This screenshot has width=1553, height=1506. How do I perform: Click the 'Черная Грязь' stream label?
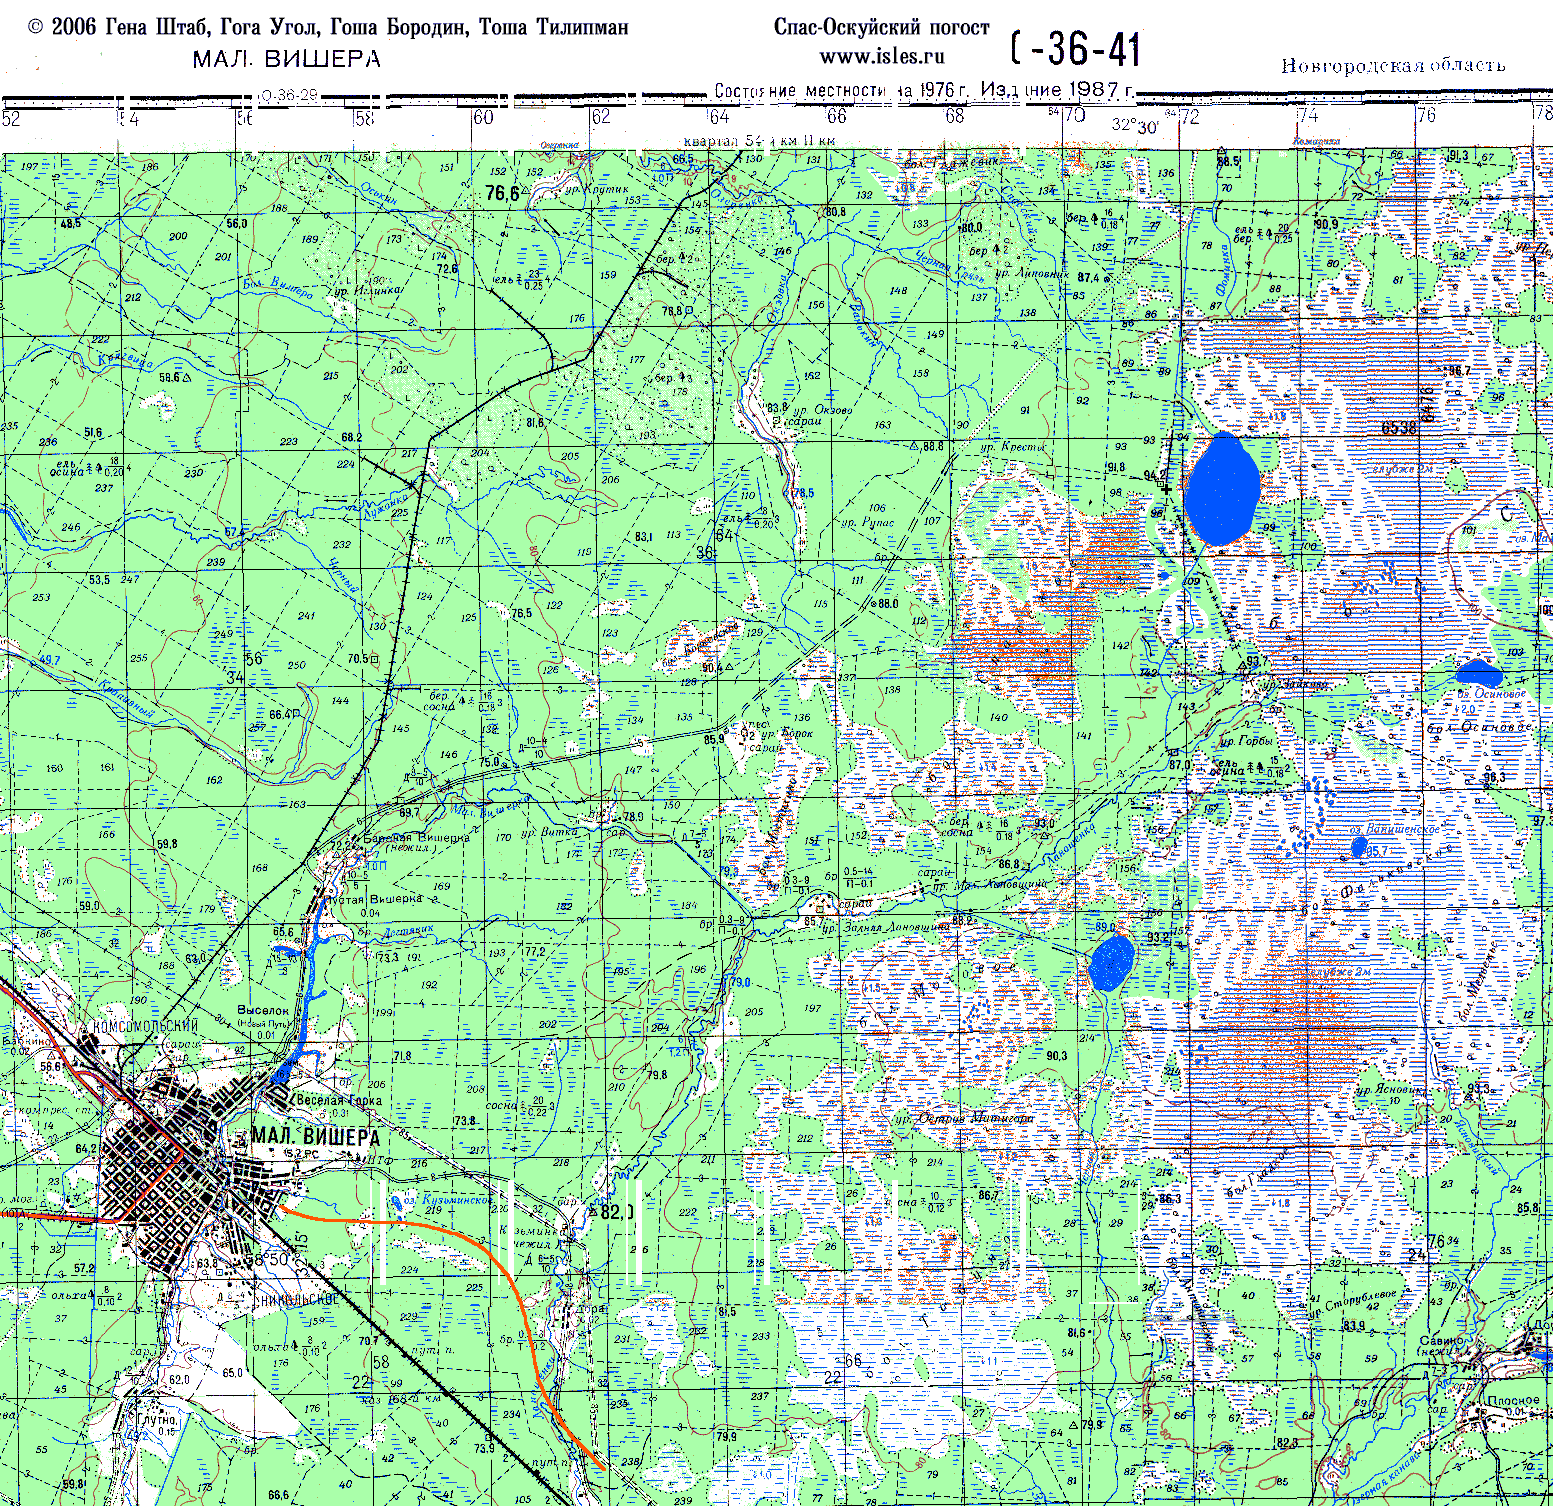(950, 268)
